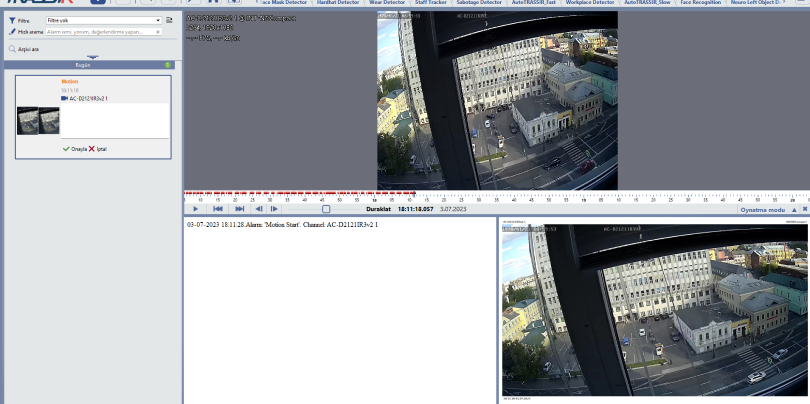Step one frame backward
The height and width of the screenshot is (404, 810).
tap(259, 209)
